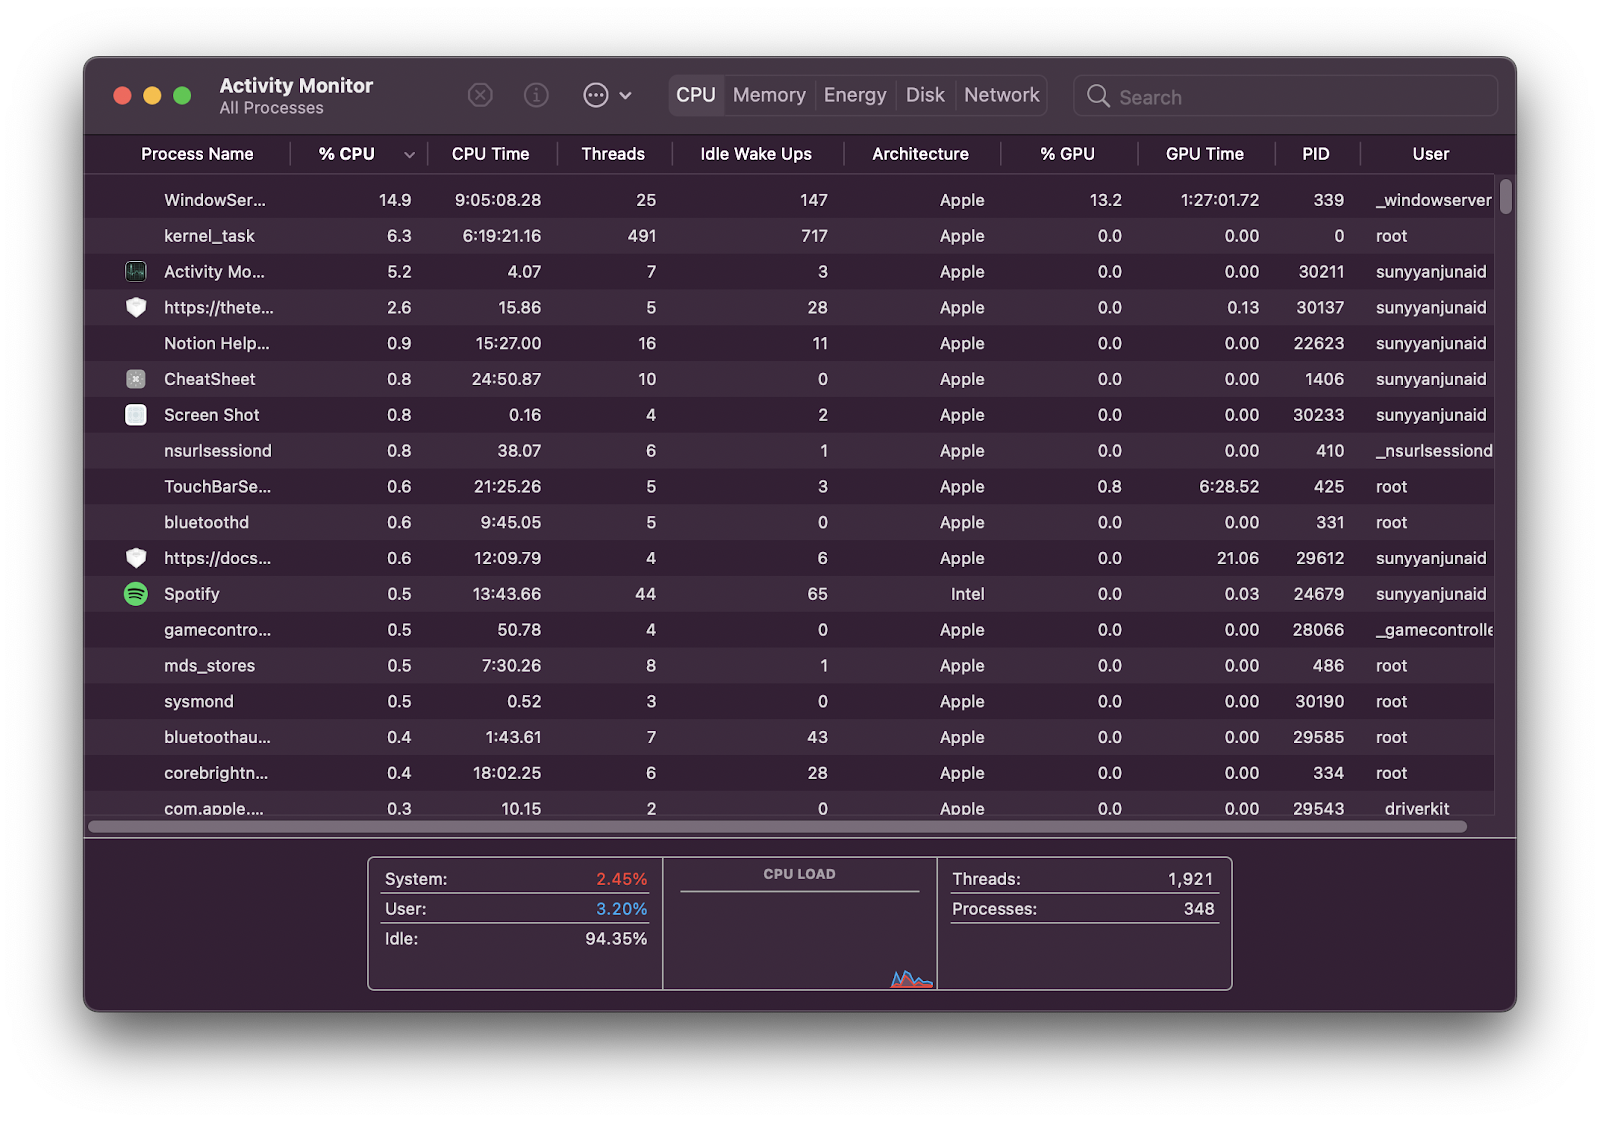Click the Spotify process name
This screenshot has width=1600, height=1122.
pyautogui.click(x=192, y=594)
